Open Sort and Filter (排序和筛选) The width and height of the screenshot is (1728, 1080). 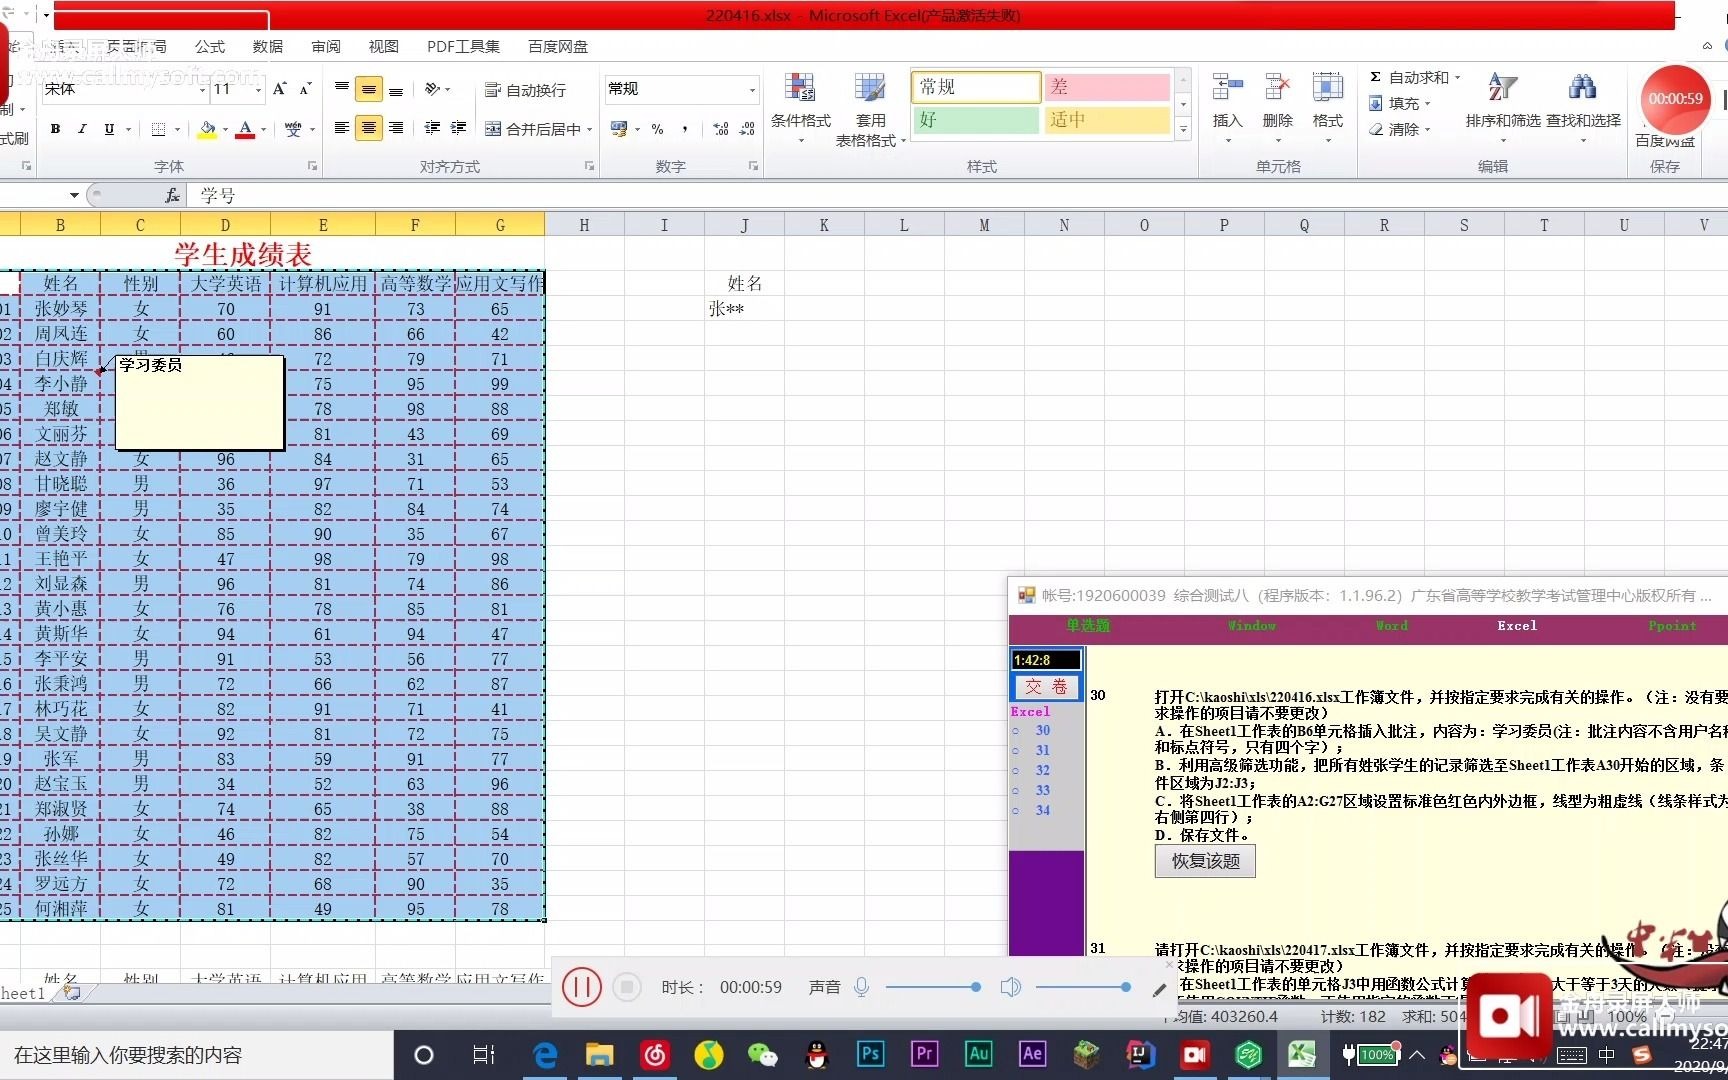[x=1503, y=108]
